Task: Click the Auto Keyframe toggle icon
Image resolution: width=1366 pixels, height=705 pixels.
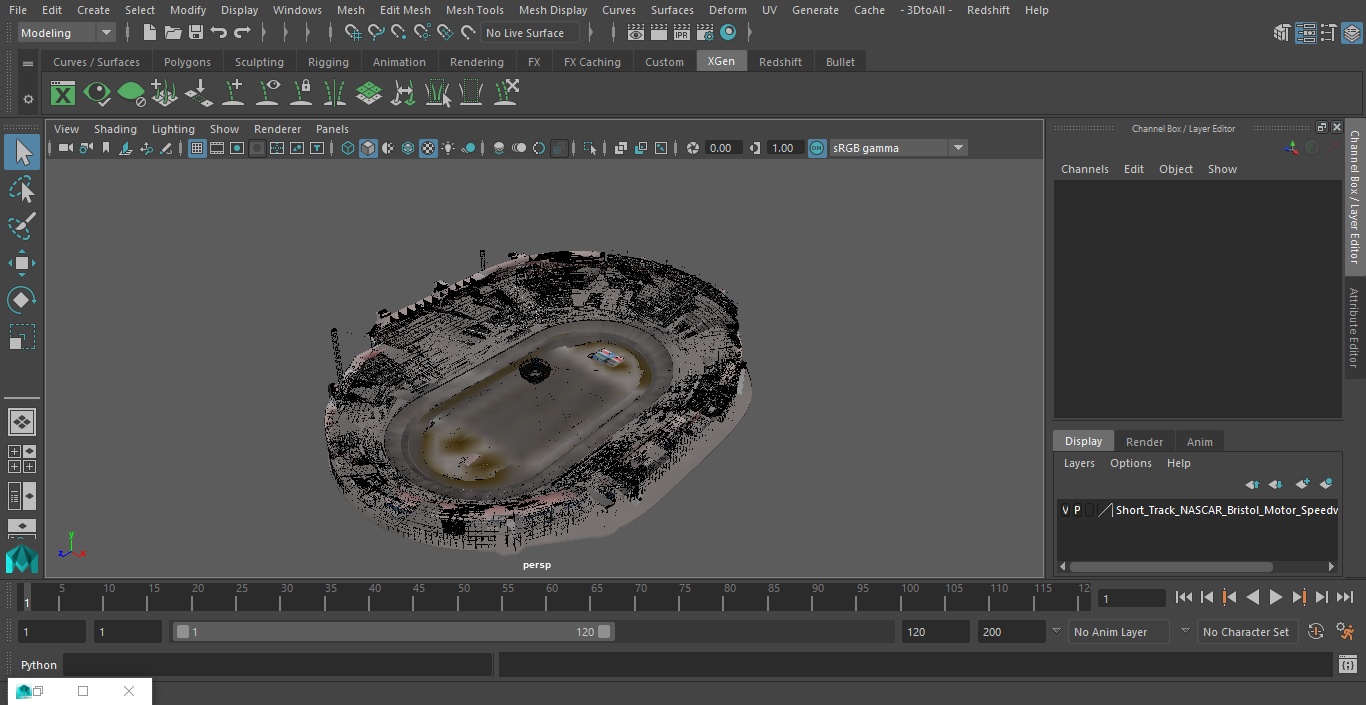Action: point(1315,631)
